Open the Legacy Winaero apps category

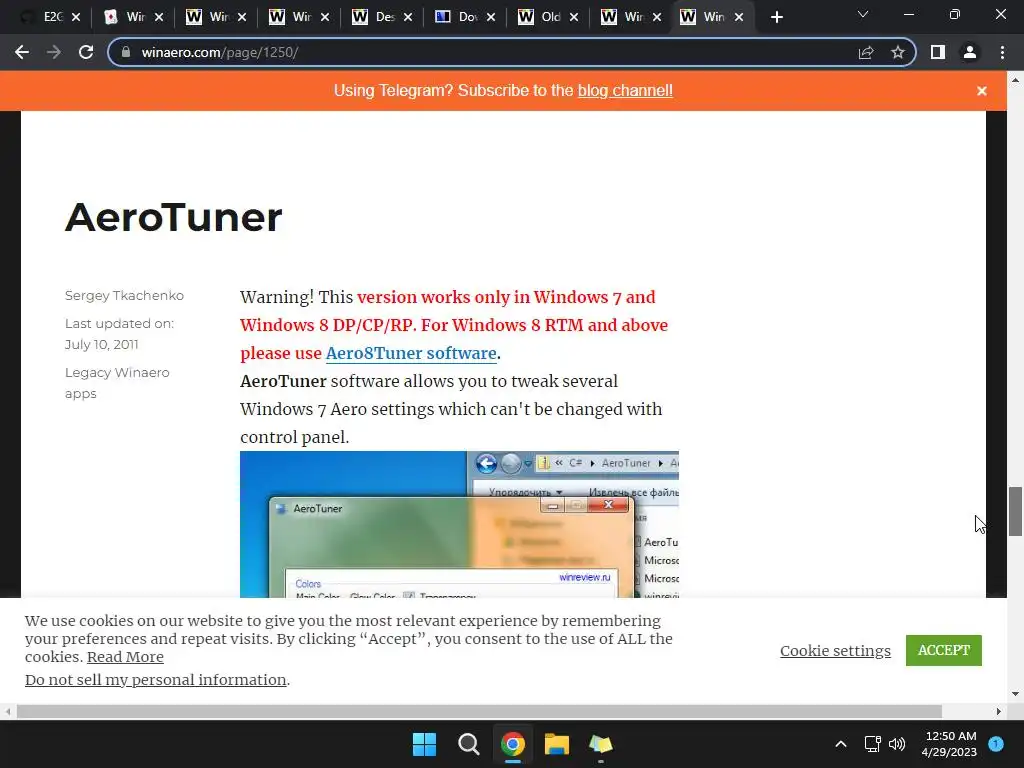coord(117,383)
